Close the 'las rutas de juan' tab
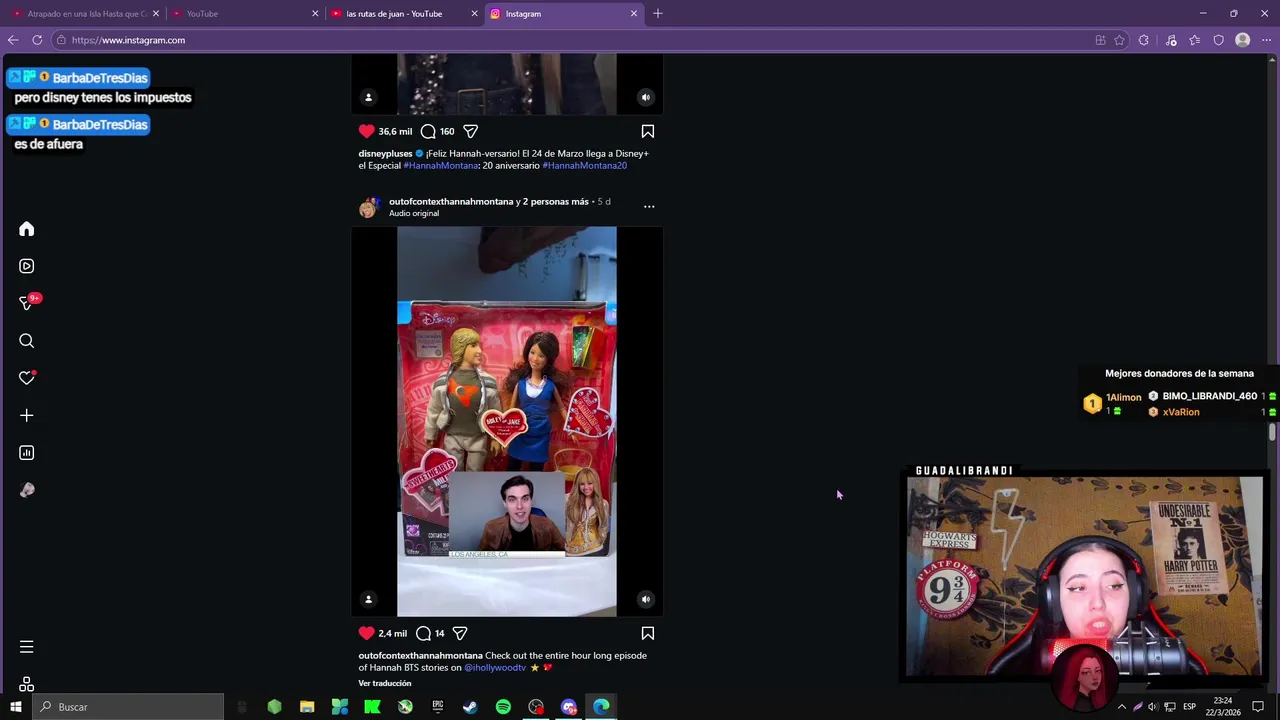Image resolution: width=1280 pixels, height=720 pixels. click(474, 14)
